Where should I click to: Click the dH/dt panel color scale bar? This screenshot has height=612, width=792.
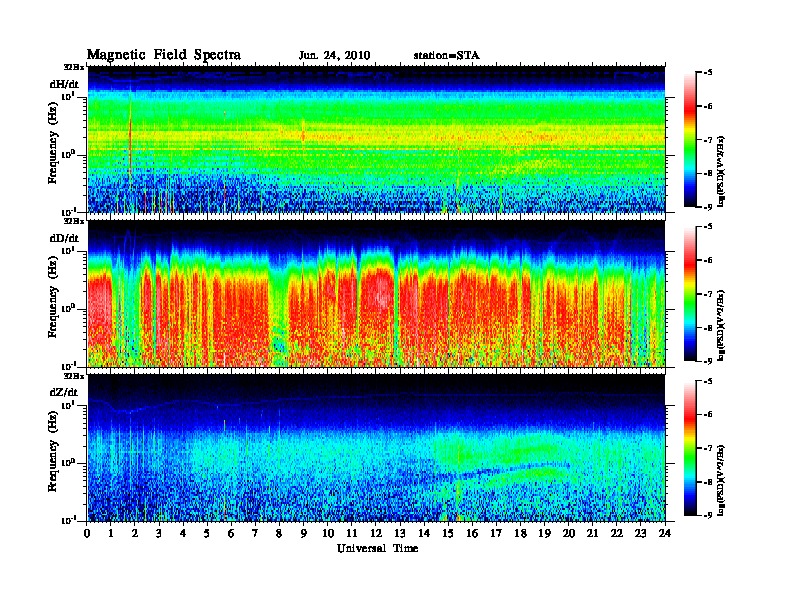(690, 140)
